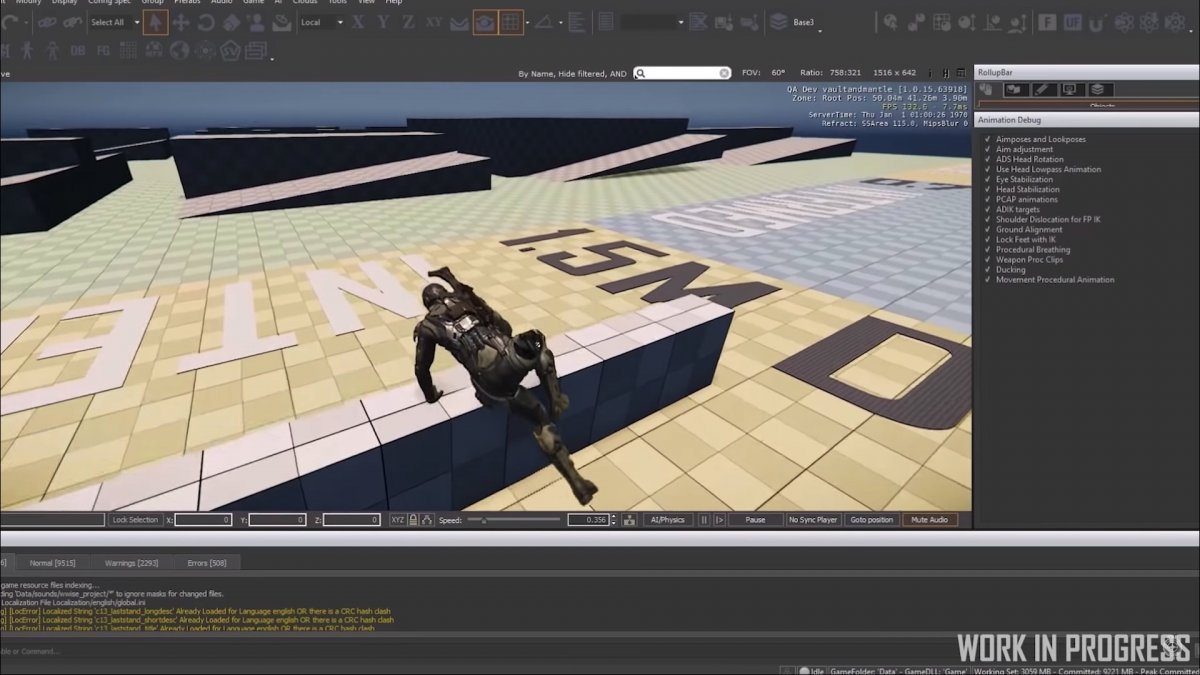Switch to the Normal [9515] console tab

[x=53, y=563]
